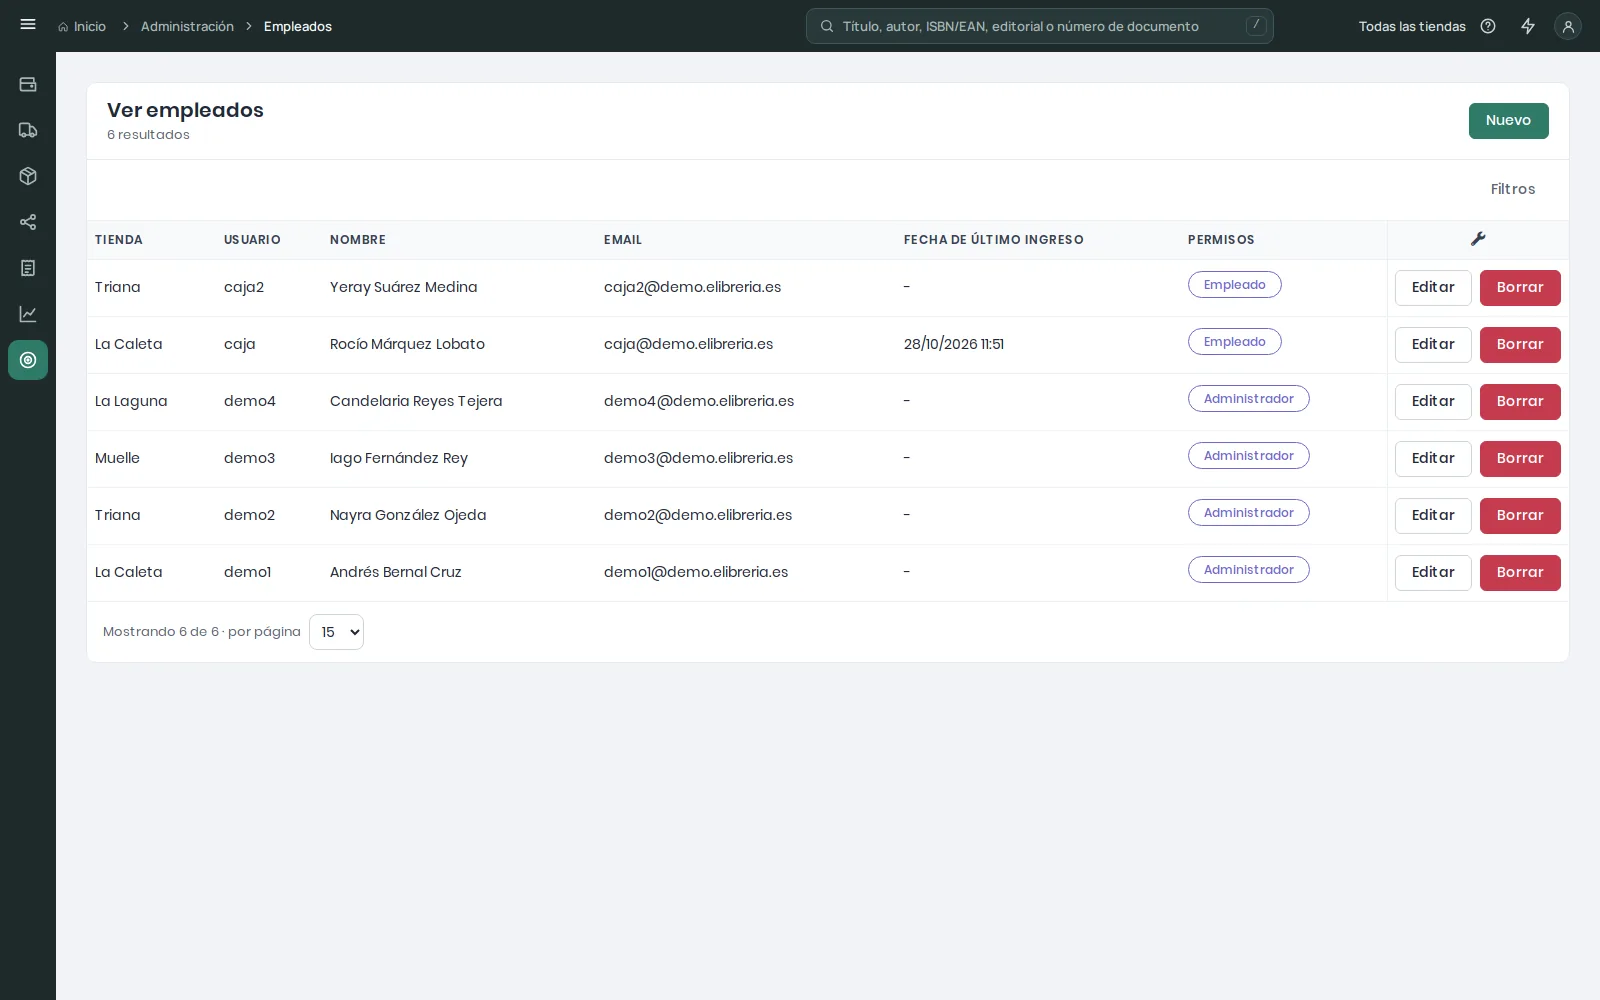Viewport: 1600px width, 1000px height.
Task: Edit employee Candelaria Reyes Tejera
Action: (1433, 402)
